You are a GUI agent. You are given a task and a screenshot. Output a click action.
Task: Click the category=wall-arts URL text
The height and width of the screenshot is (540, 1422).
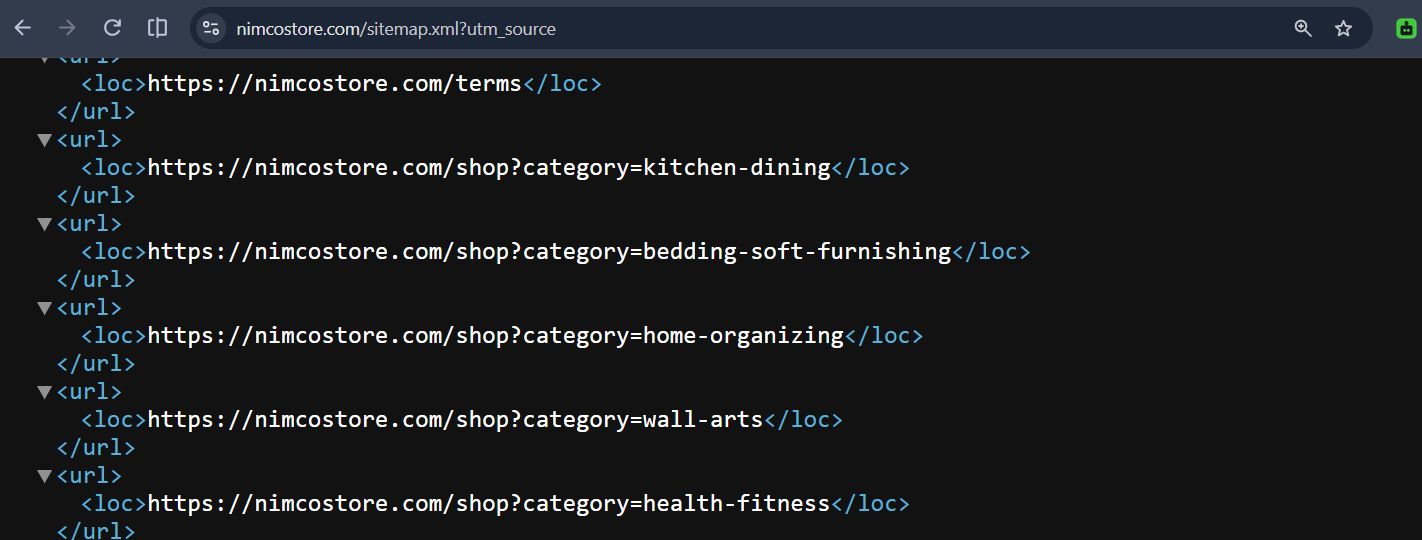pos(456,420)
